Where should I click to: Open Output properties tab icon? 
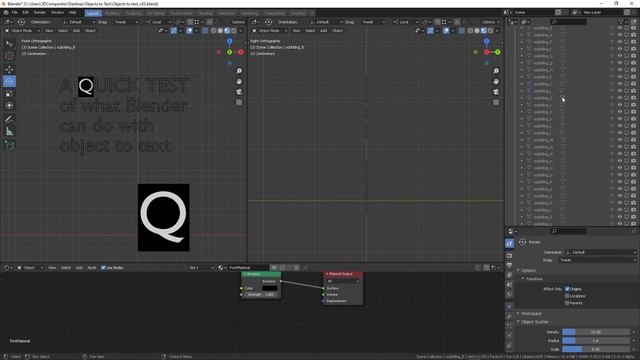coord(509,266)
